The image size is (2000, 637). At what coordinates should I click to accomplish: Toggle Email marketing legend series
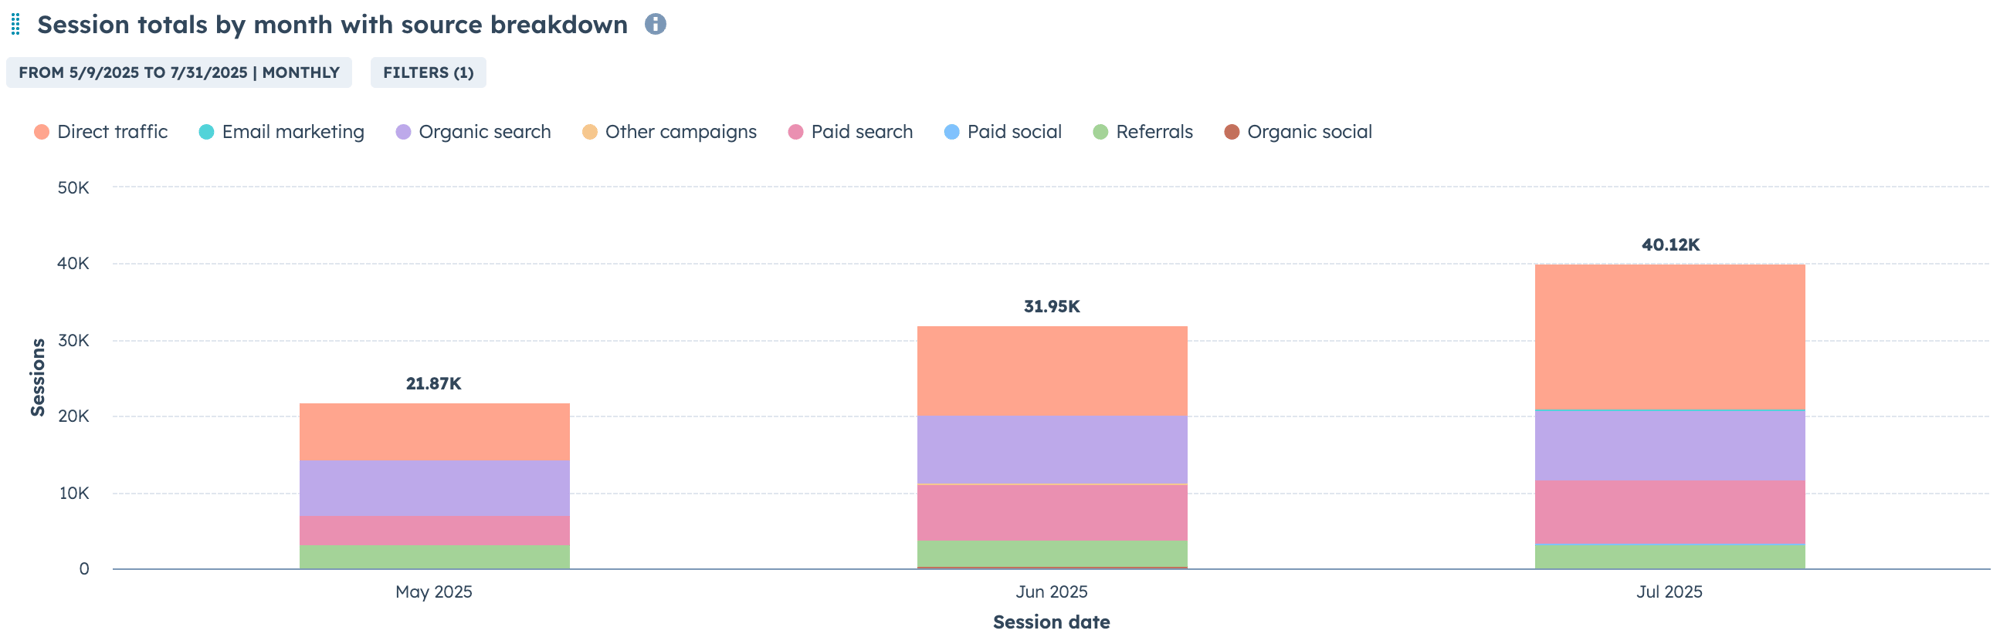(x=281, y=132)
